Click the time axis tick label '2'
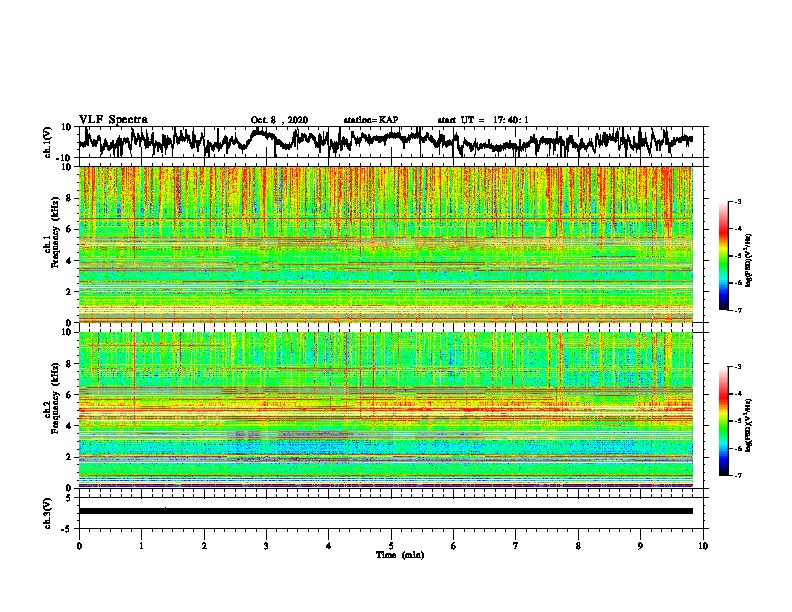Screen dimensions: 792x612 [204, 546]
